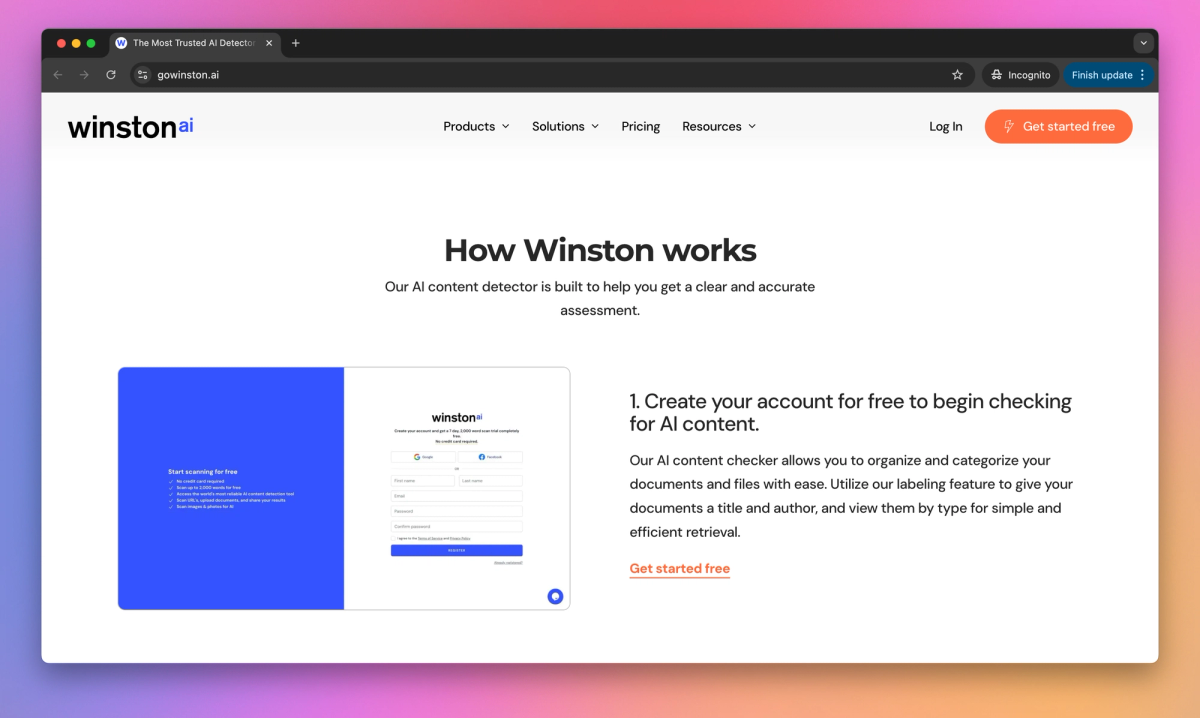Screen dimensions: 1200x718
Task: Click the signup form screenshot thumbnail
Action: 344,488
